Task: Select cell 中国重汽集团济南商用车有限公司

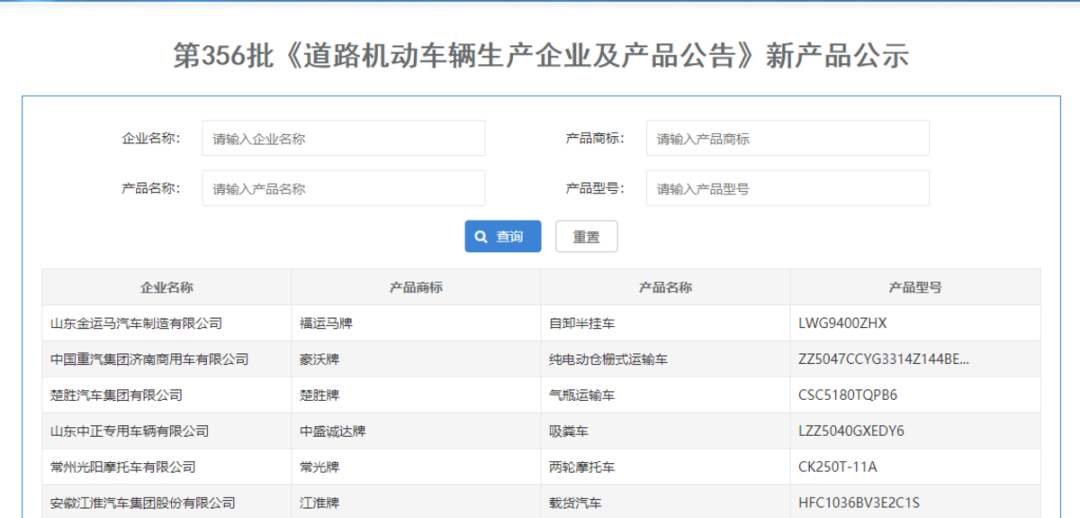Action: [167, 359]
